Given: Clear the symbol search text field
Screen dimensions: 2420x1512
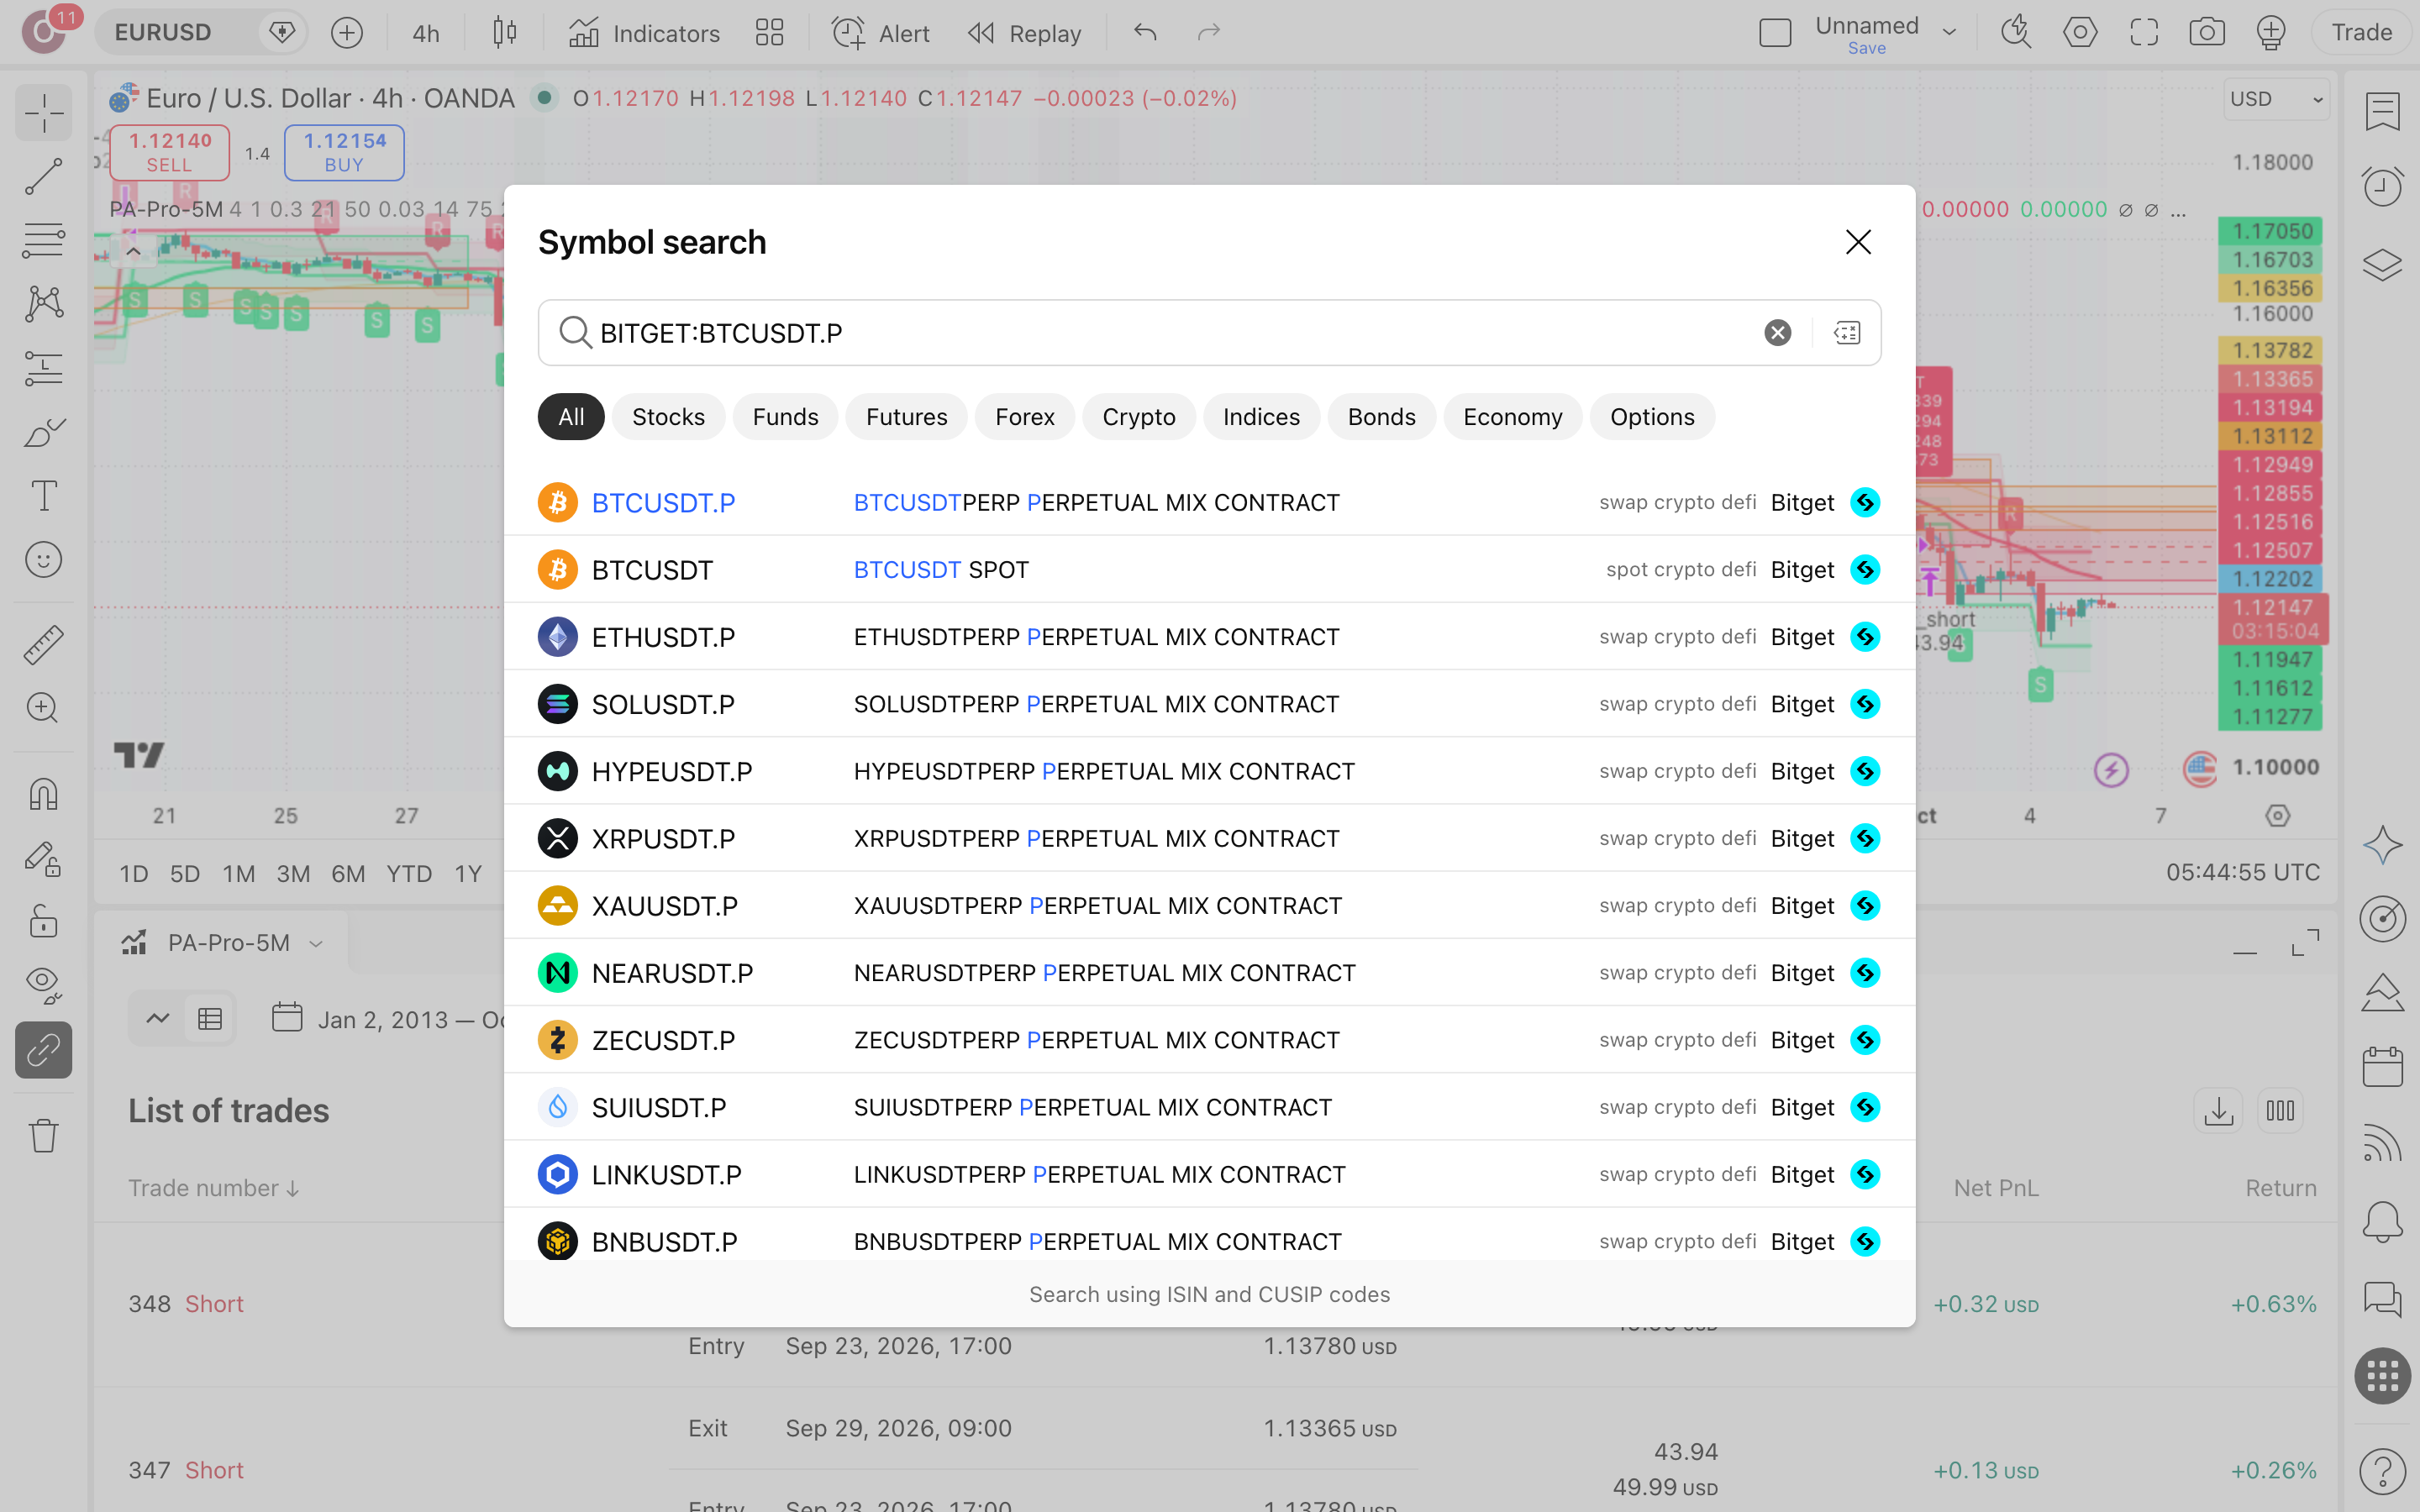Looking at the screenshot, I should tap(1777, 333).
